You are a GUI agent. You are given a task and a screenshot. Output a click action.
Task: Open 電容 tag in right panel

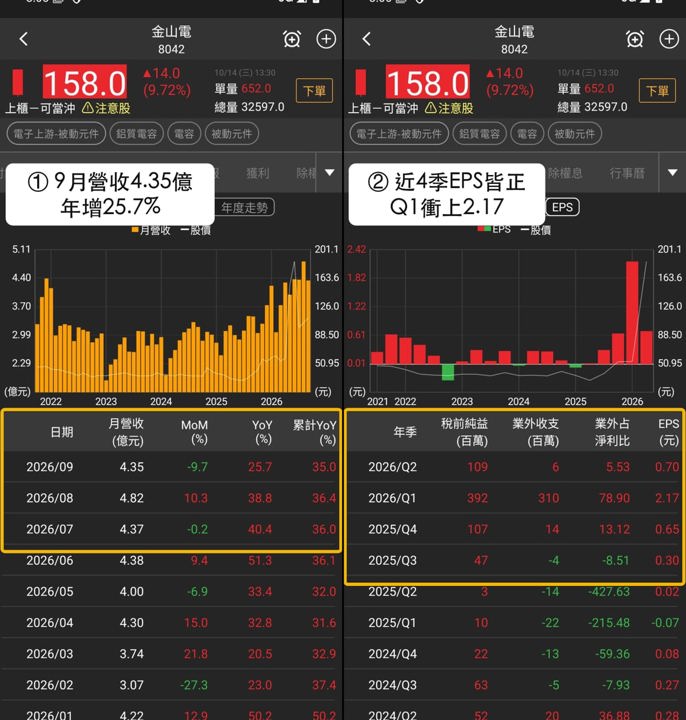coord(527,134)
